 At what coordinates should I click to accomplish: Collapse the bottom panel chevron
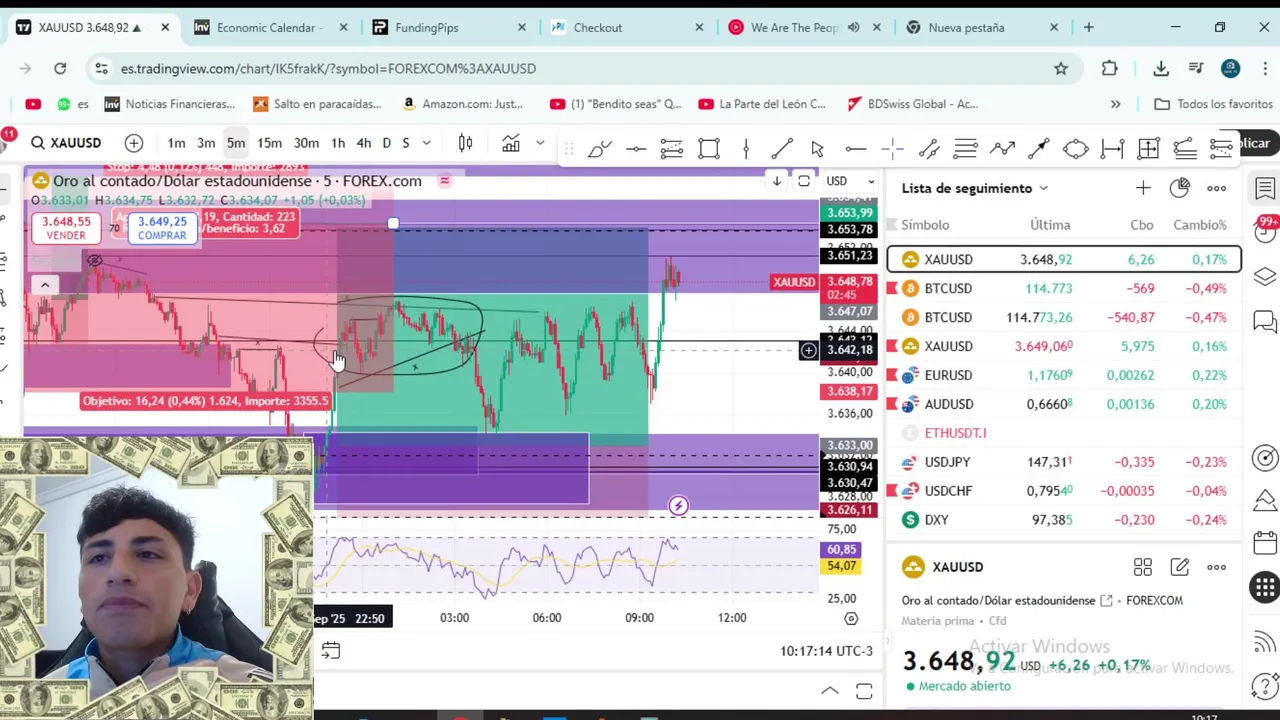point(830,692)
